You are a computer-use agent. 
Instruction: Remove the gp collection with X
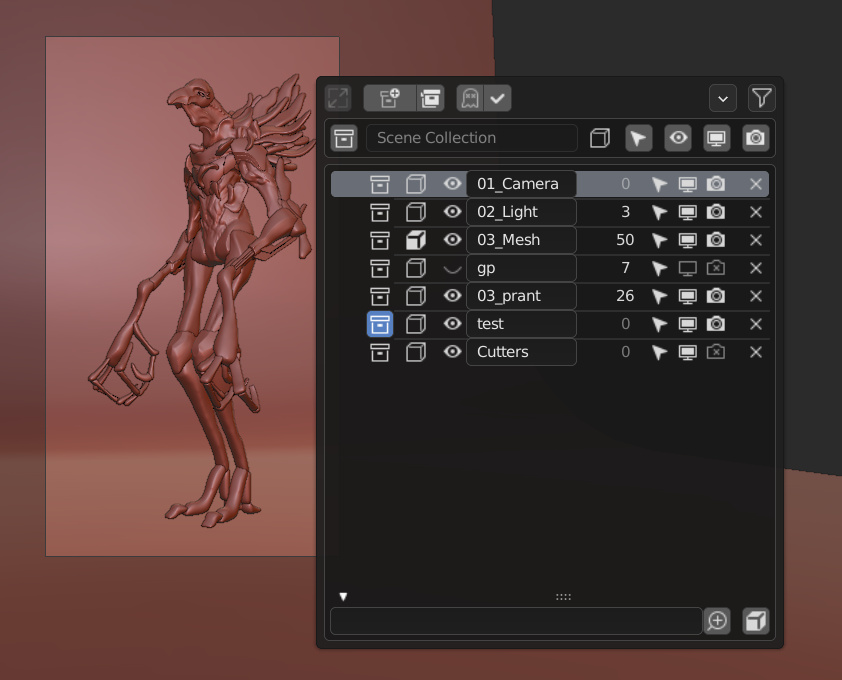(x=756, y=268)
